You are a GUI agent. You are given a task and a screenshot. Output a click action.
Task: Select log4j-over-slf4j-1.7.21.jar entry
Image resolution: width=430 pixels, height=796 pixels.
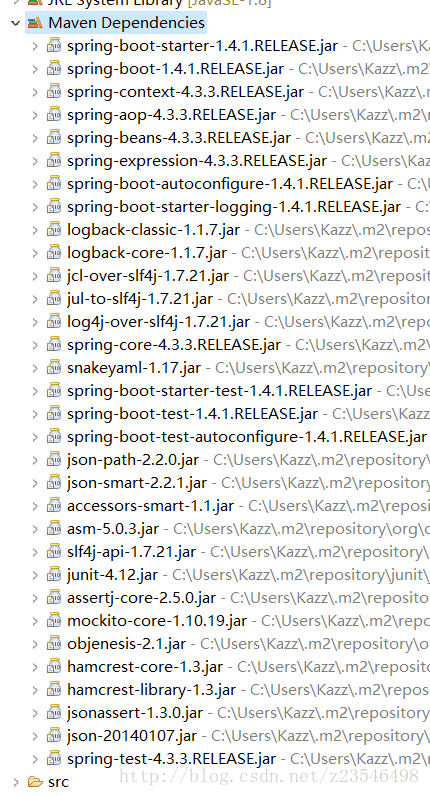tap(158, 322)
